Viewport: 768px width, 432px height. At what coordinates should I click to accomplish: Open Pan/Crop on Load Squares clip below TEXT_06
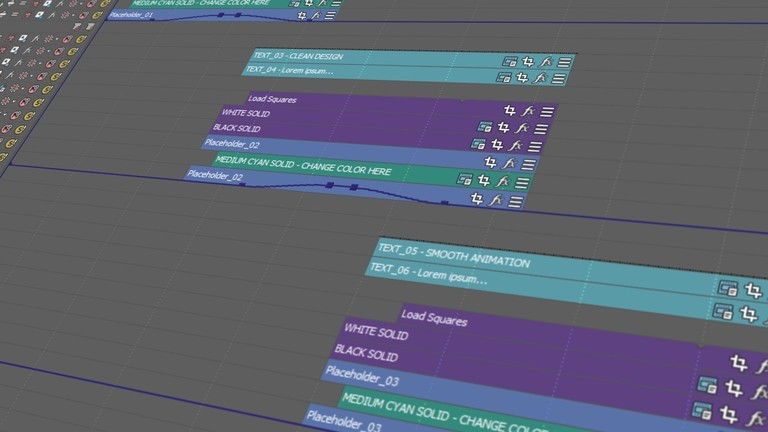(x=739, y=364)
